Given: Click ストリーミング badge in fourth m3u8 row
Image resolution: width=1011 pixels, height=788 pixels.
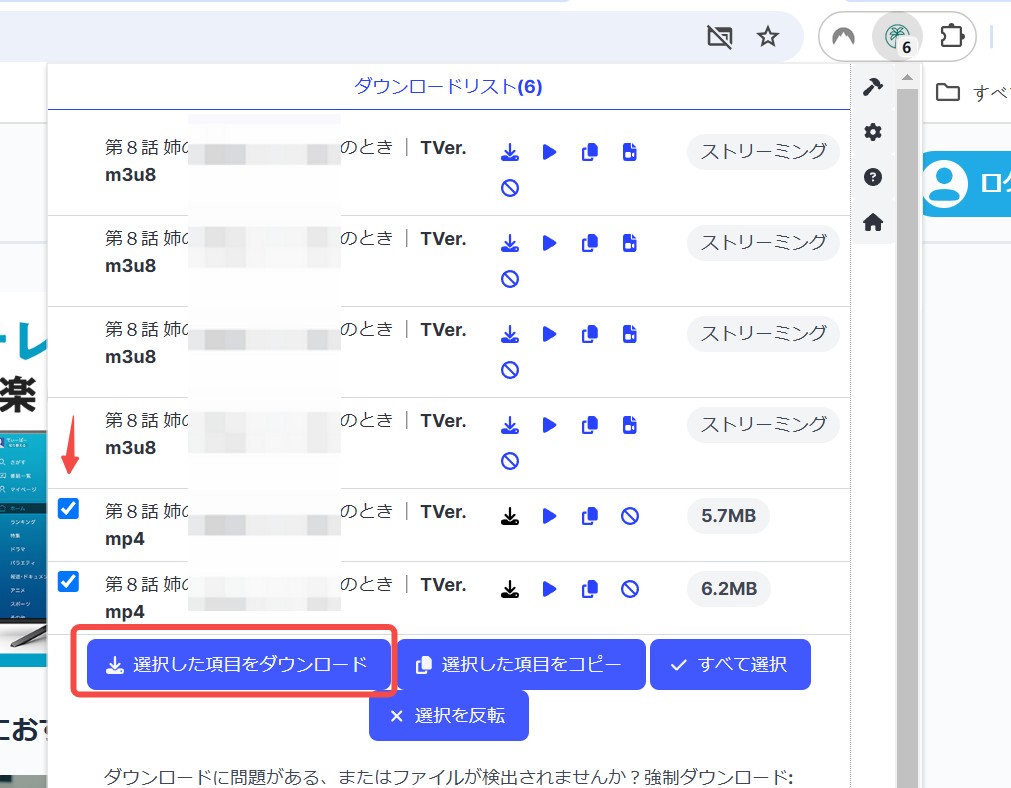Looking at the screenshot, I should coord(763,425).
